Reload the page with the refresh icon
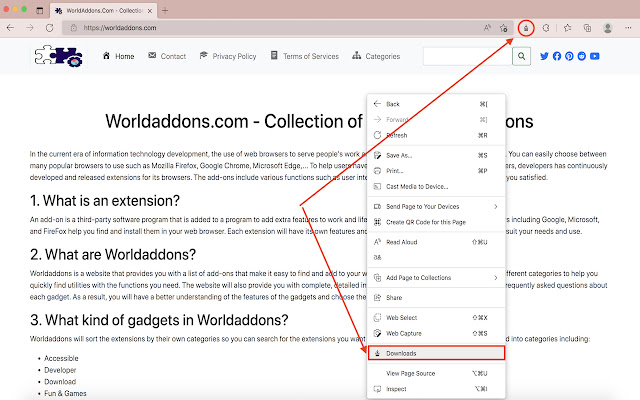Screen dimensions: 640x400 click(49, 28)
